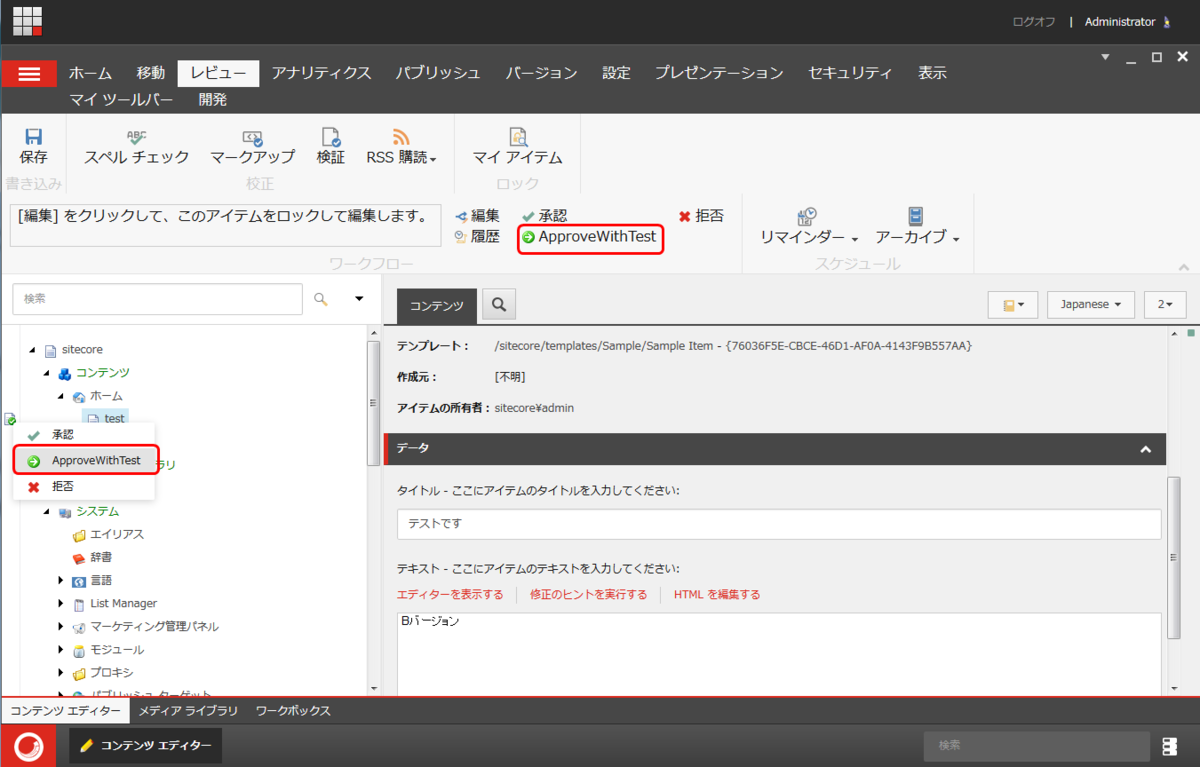The height and width of the screenshot is (767, 1200).
Task: Click 修正のヒントを実行する link
Action: point(588,594)
